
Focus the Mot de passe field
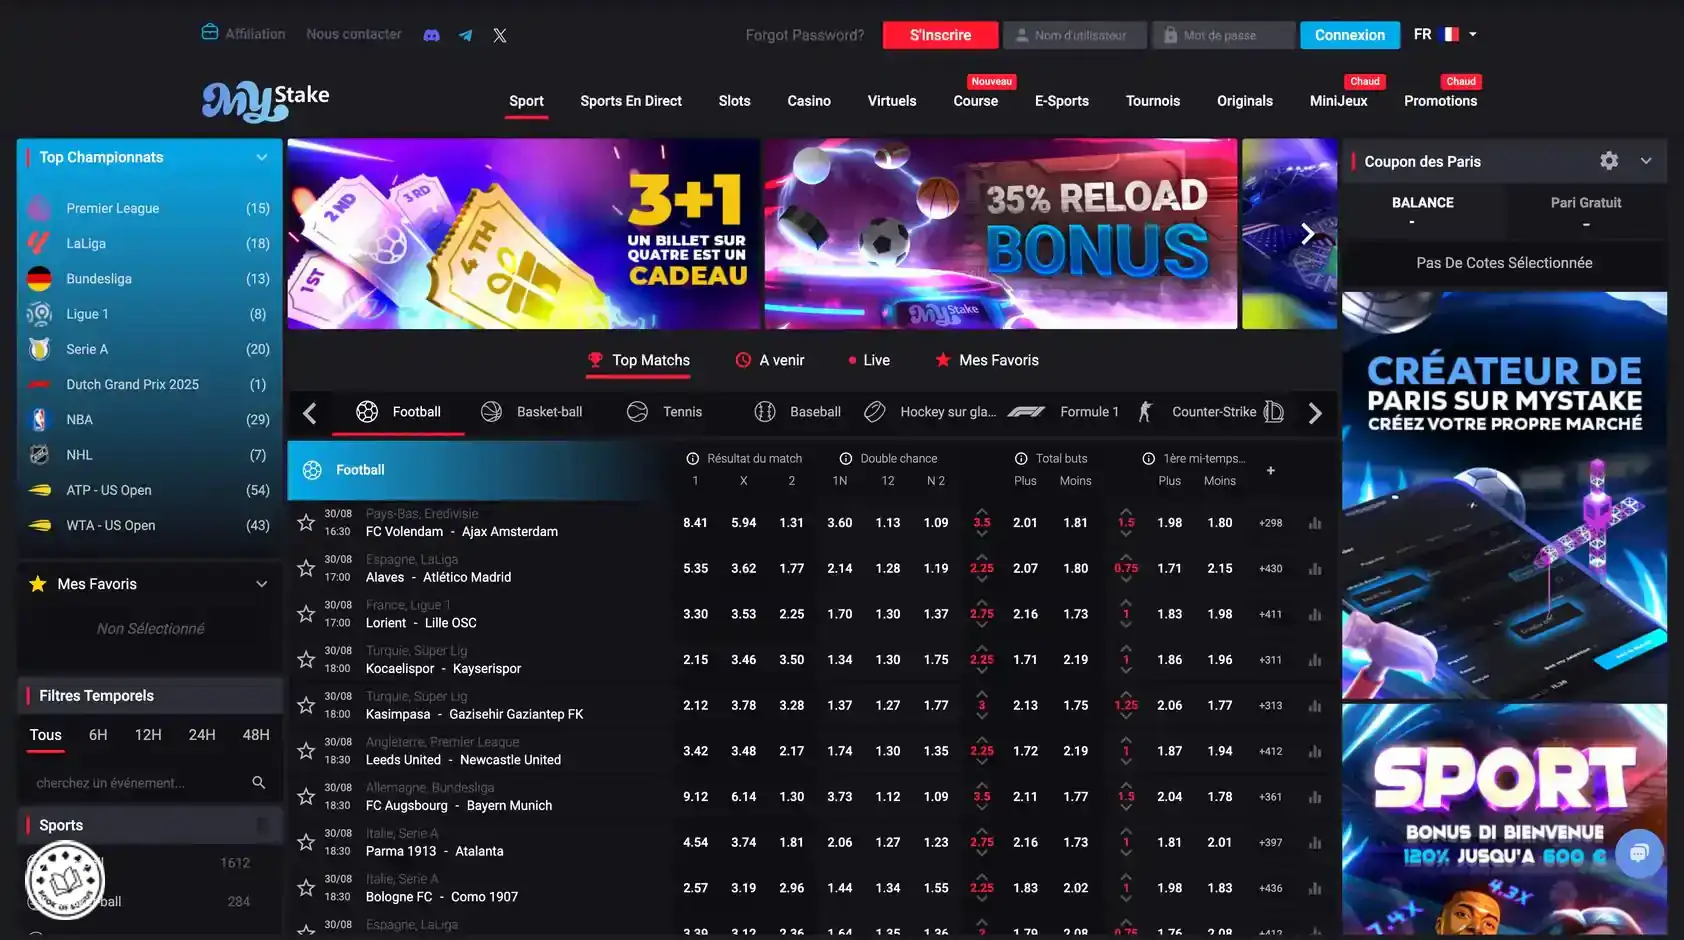click(1224, 35)
